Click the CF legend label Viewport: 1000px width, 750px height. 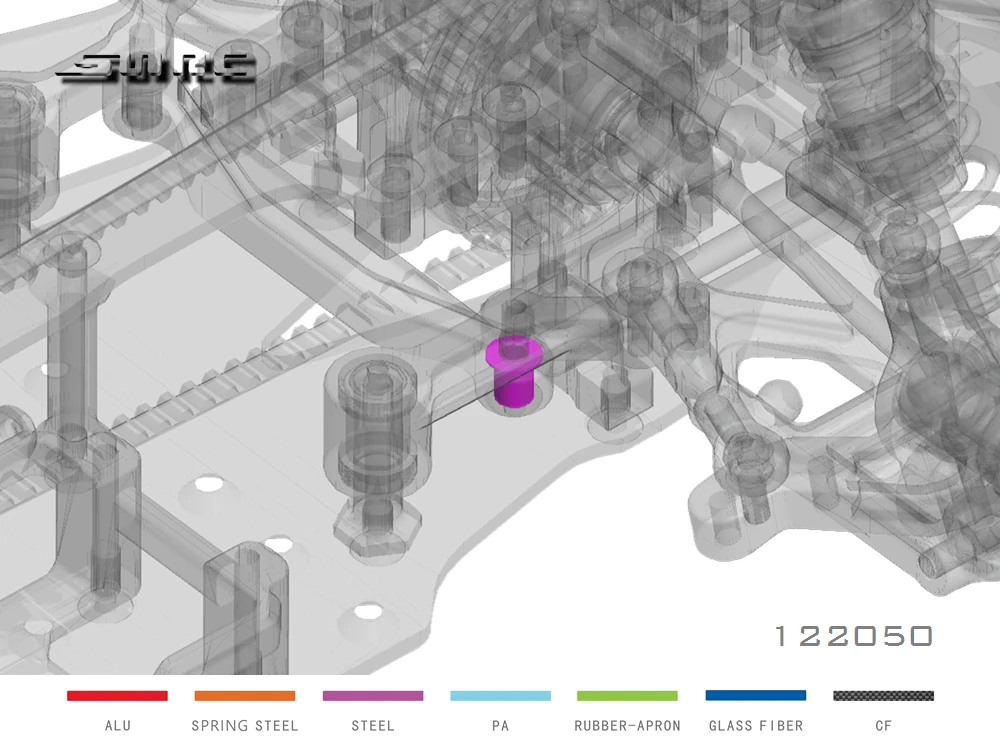(883, 726)
